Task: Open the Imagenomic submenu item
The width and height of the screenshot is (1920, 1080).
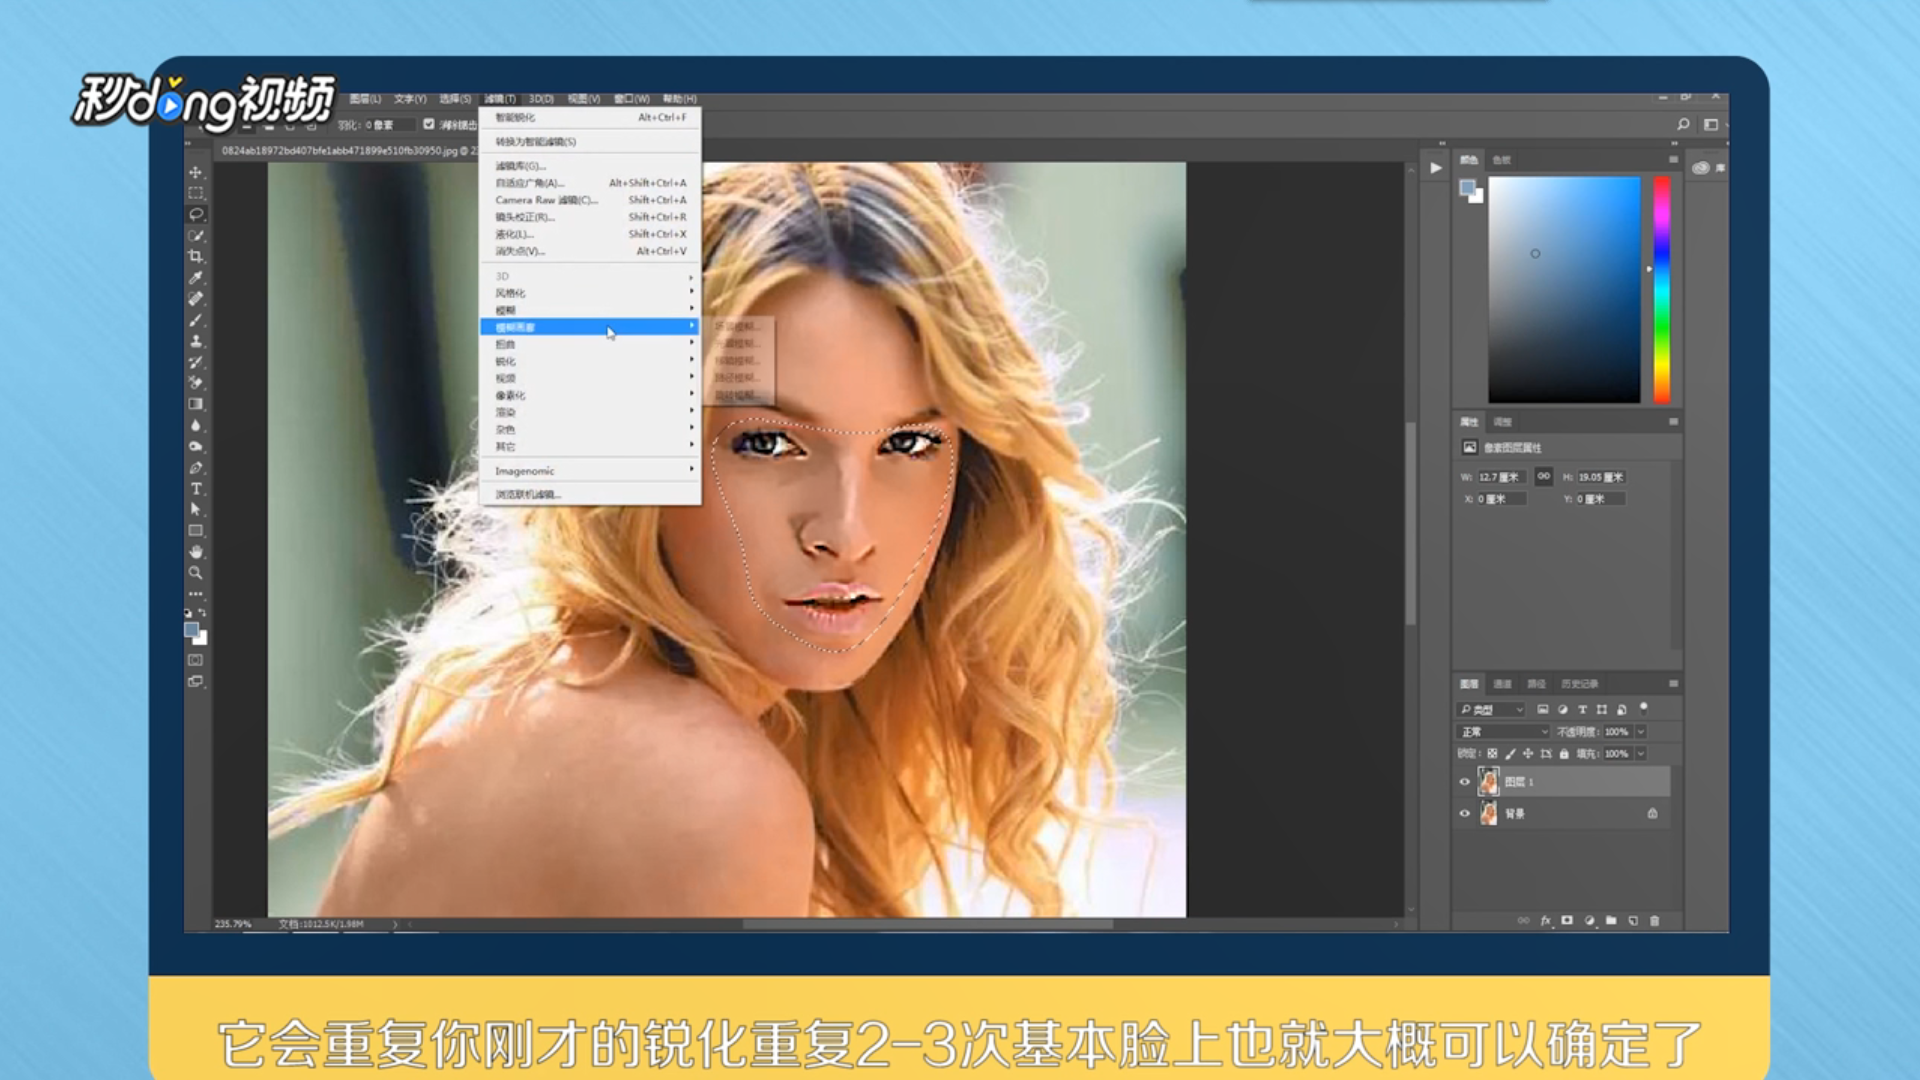Action: (x=525, y=471)
